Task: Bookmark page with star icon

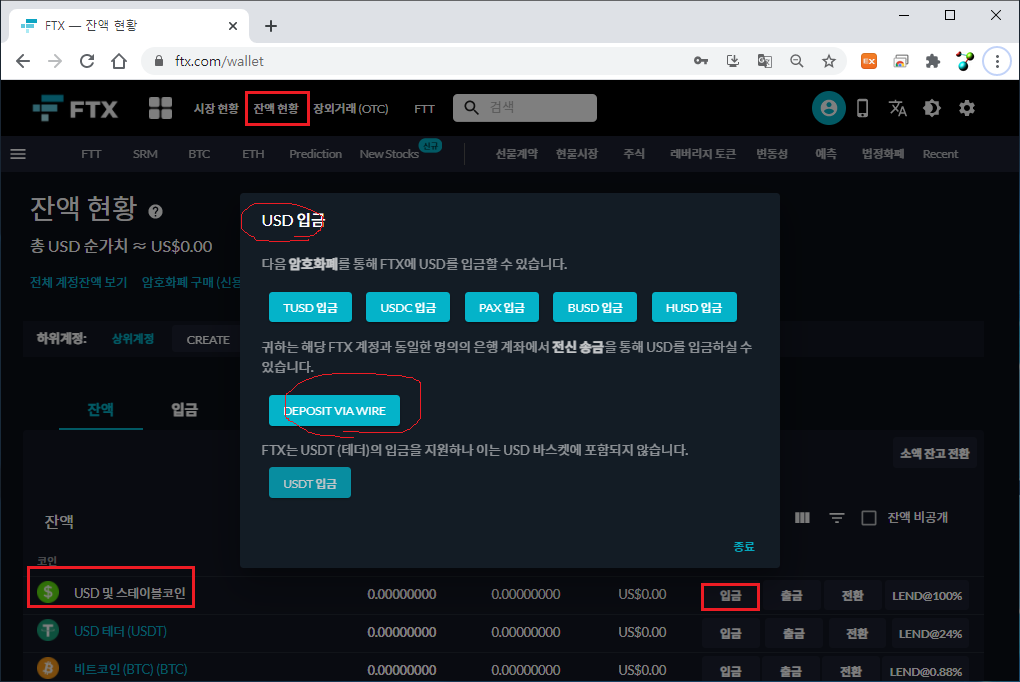Action: click(828, 61)
